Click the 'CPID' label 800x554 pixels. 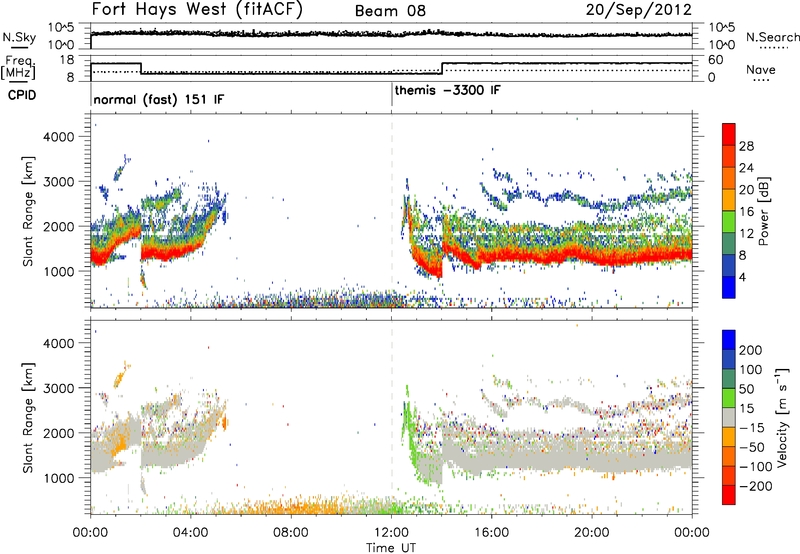[x=22, y=95]
